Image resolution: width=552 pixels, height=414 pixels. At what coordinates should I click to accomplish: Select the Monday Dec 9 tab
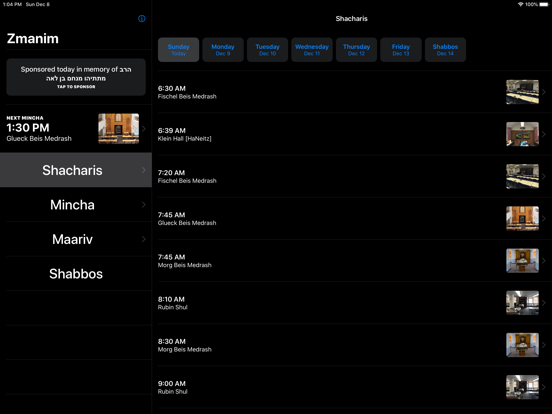point(223,50)
